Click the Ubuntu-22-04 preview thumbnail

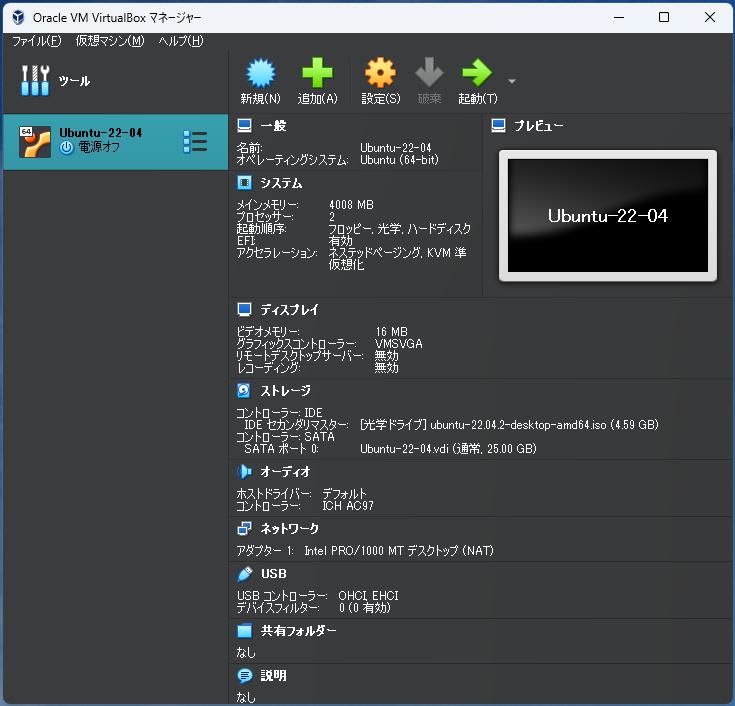pyautogui.click(x=608, y=216)
